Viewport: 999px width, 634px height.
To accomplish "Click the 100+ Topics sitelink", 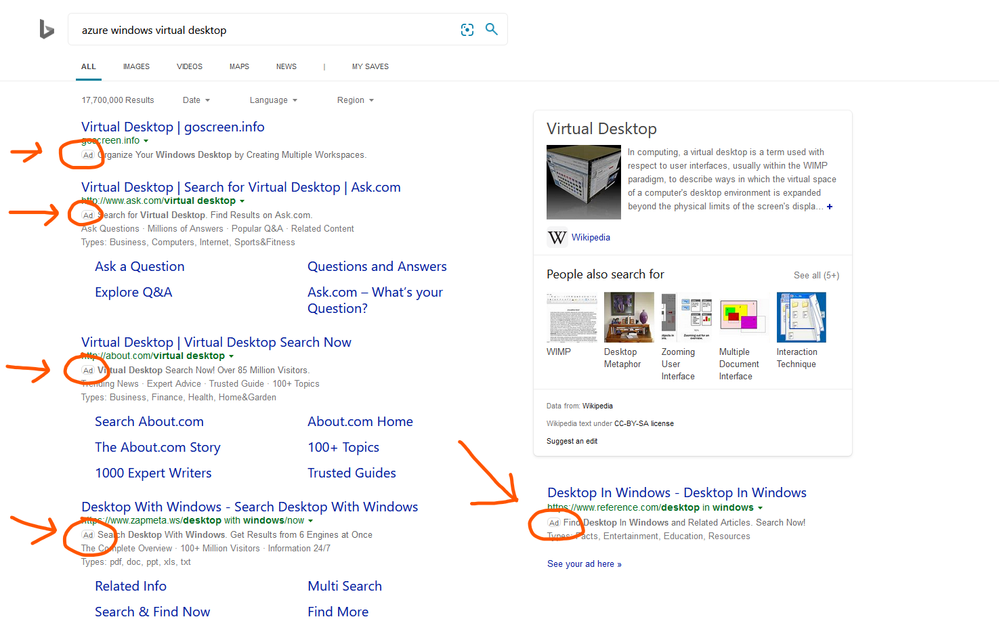I will click(x=343, y=447).
